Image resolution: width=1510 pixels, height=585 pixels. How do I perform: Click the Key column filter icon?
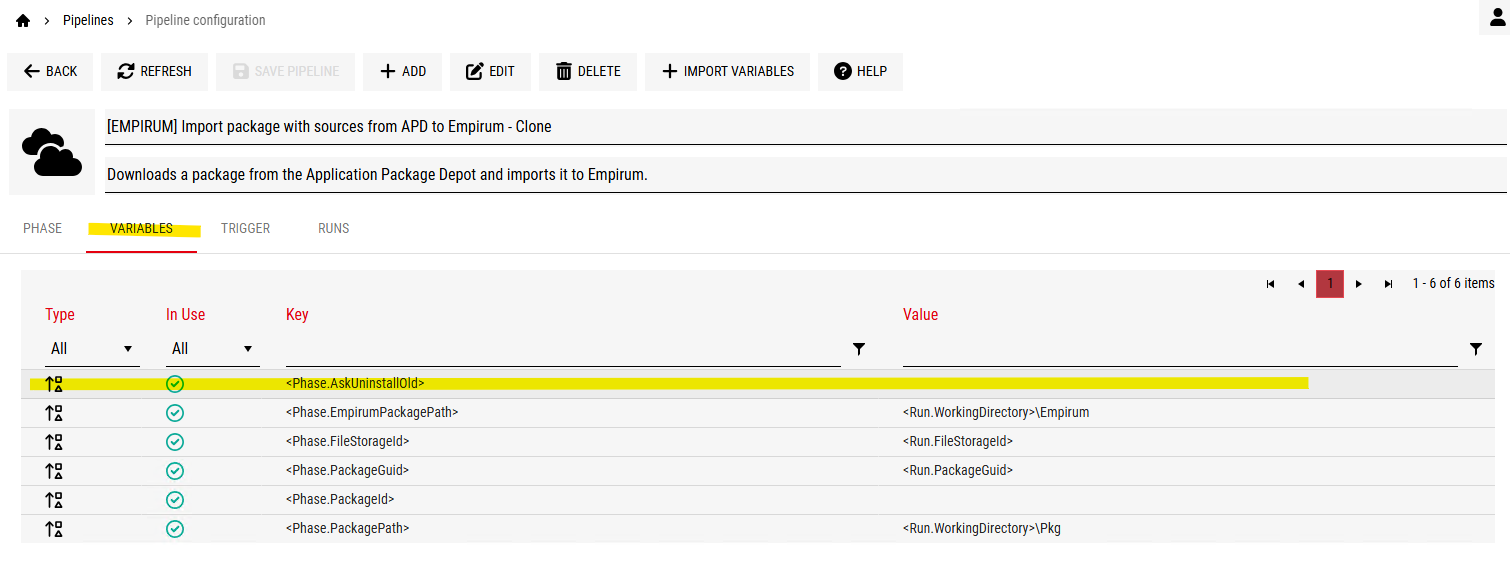tap(858, 349)
